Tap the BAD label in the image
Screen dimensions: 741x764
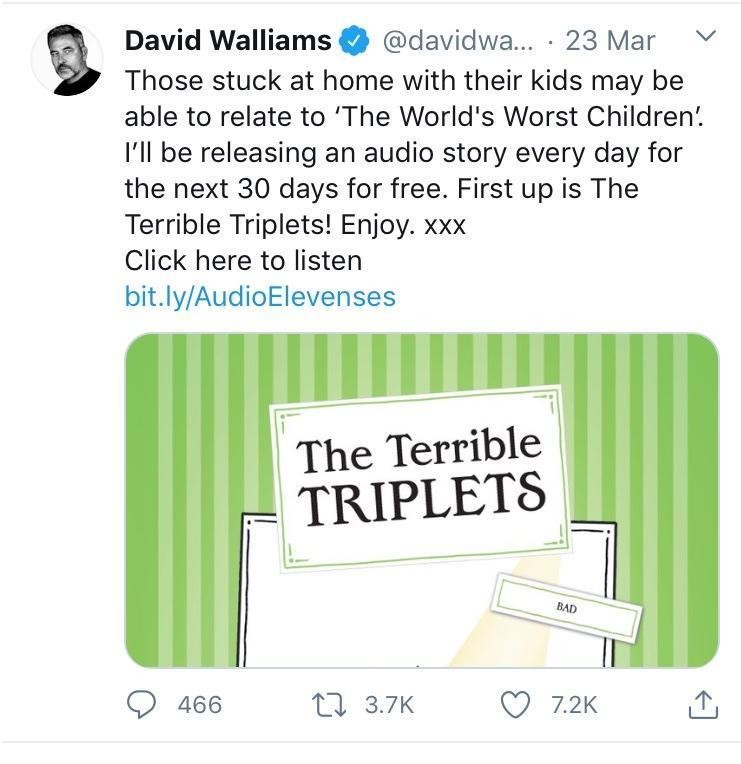point(567,608)
